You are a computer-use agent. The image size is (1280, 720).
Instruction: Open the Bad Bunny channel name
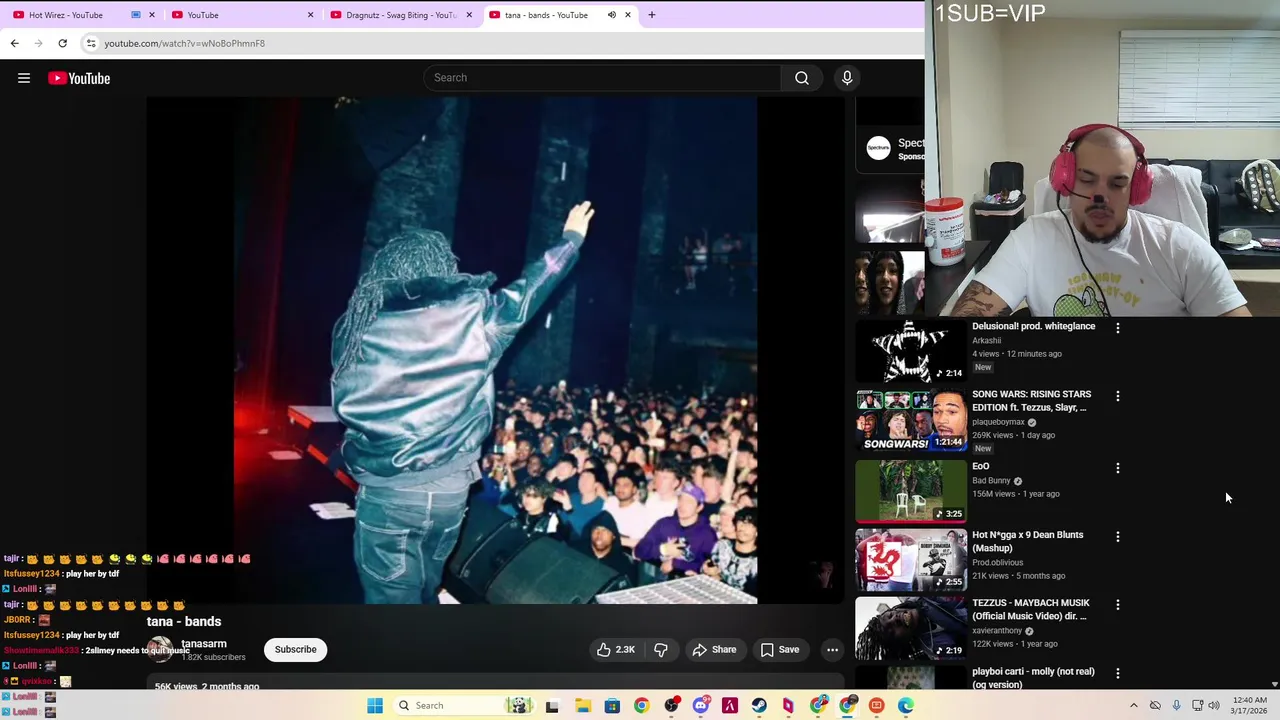point(991,481)
